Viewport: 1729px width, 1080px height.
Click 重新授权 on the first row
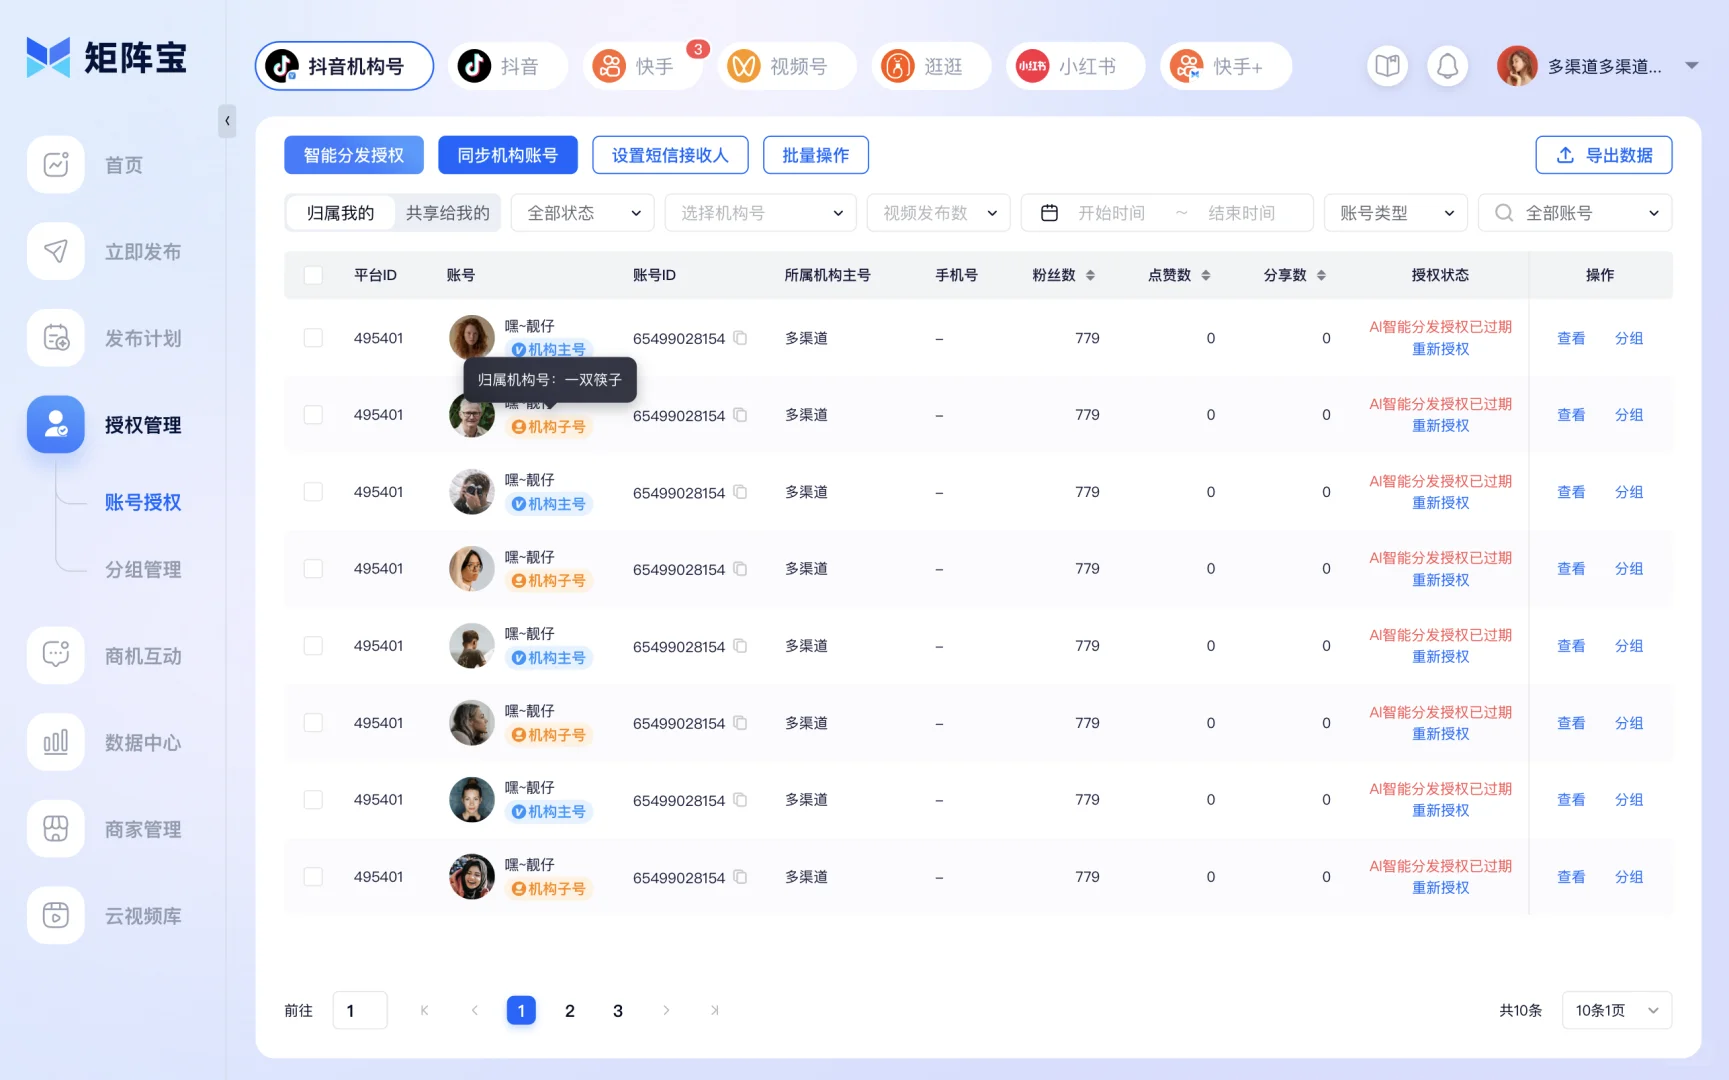(x=1440, y=349)
